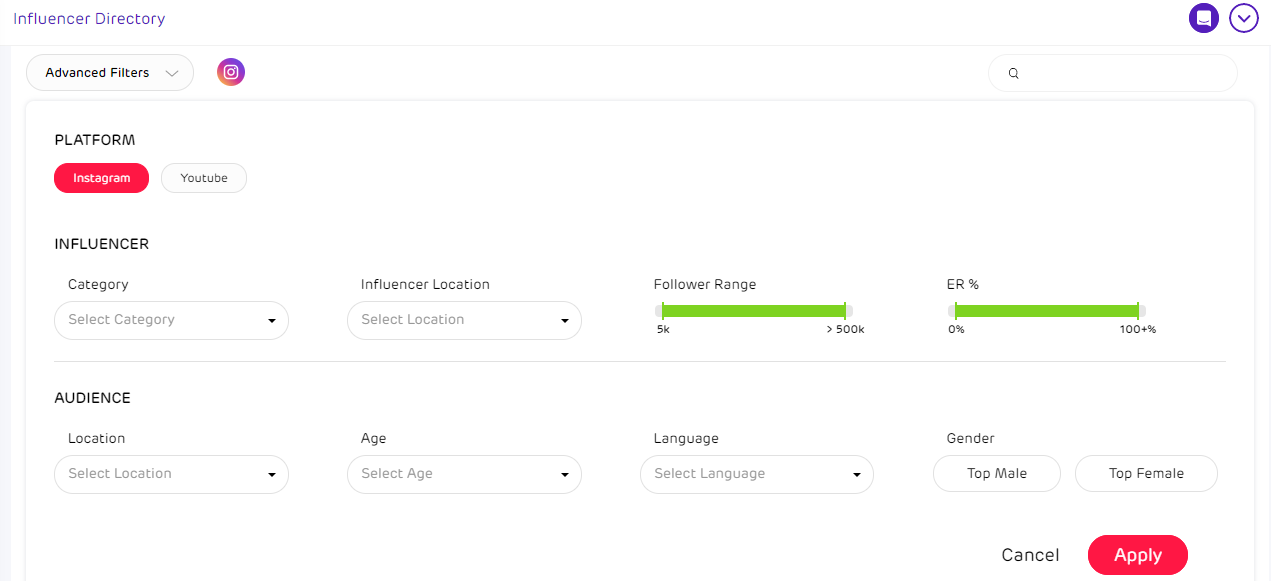Open the purple inbox icon in header
Screen dimensions: 1271x581
1204,18
